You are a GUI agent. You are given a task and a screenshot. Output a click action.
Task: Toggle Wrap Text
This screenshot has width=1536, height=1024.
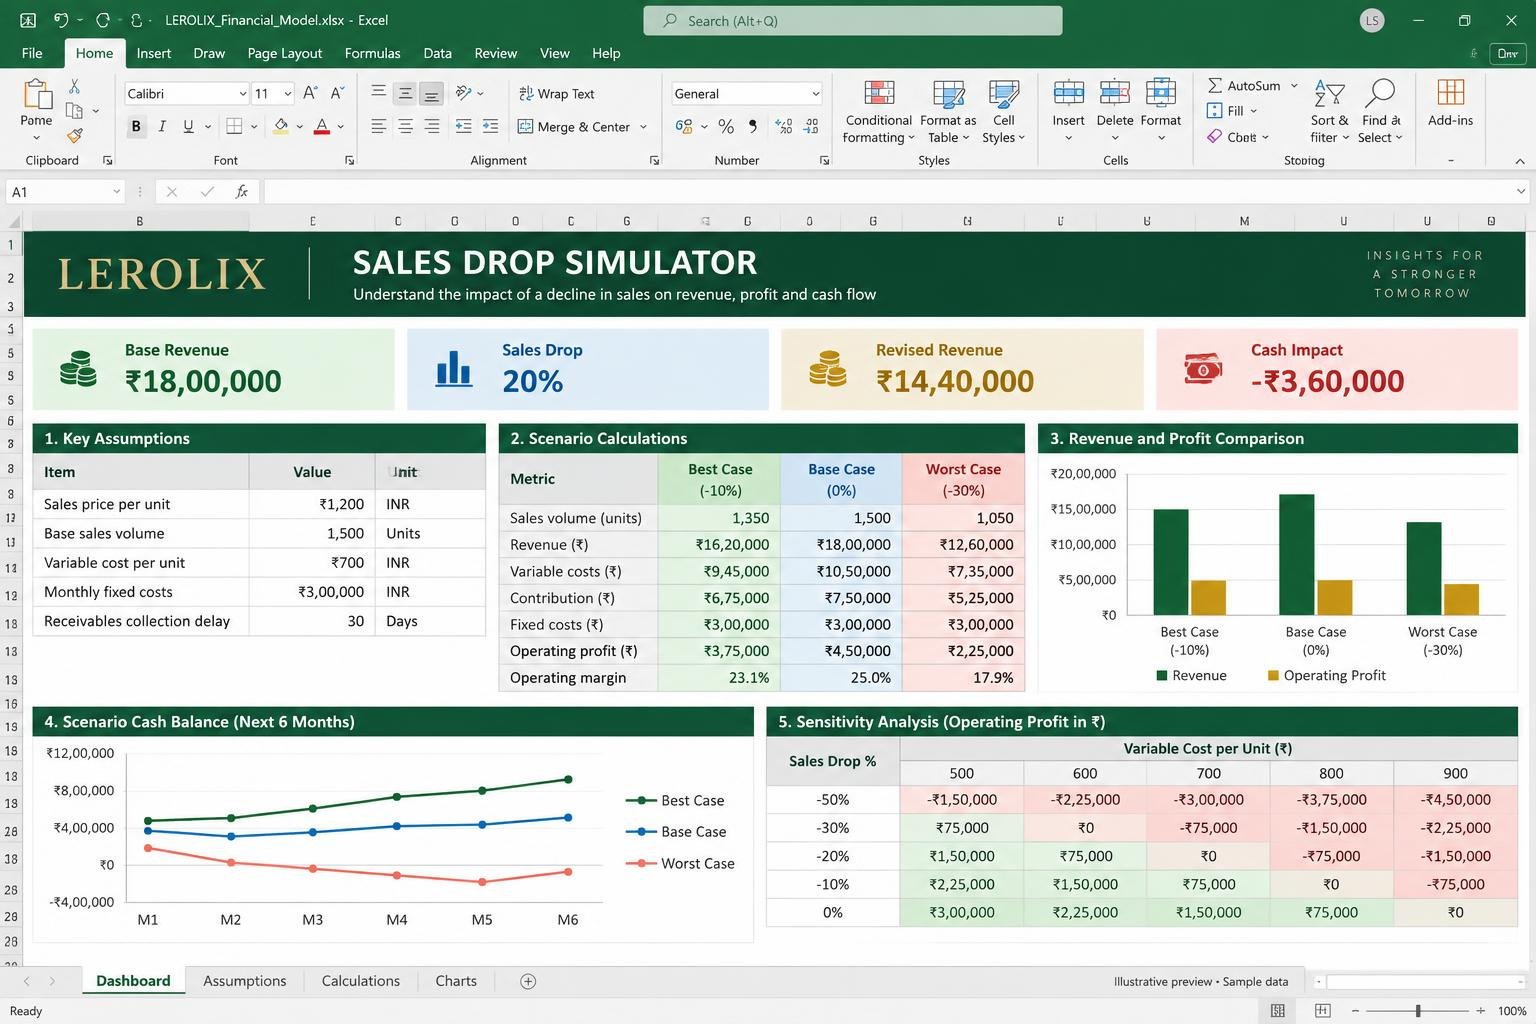556,93
